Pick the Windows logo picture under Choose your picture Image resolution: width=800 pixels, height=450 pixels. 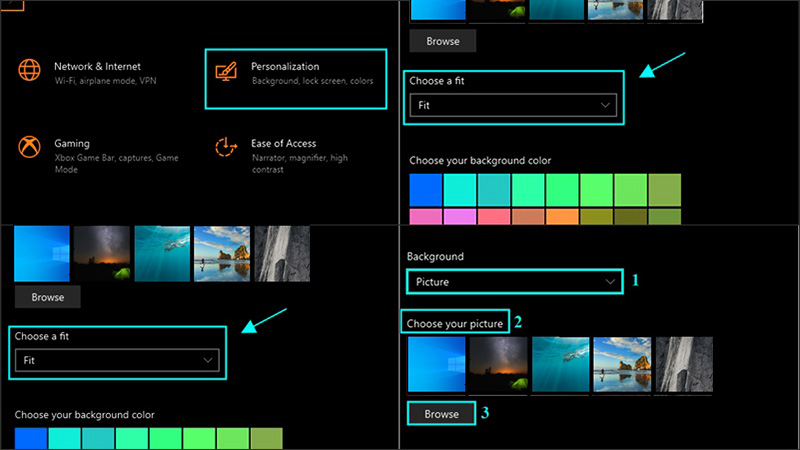(437, 364)
